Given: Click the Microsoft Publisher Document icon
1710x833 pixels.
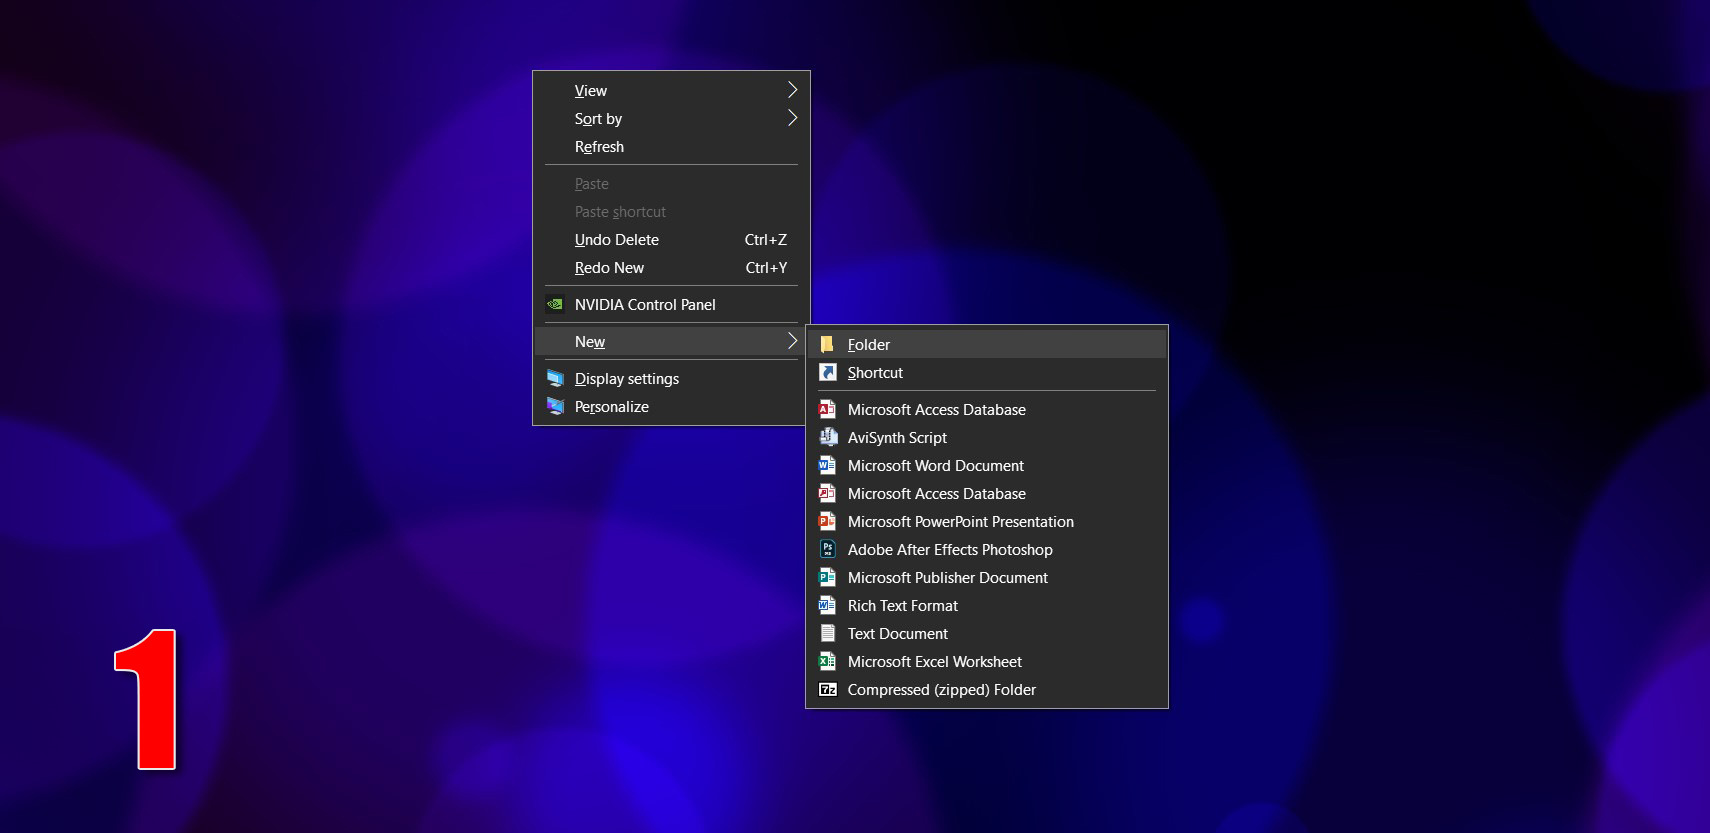Looking at the screenshot, I should [827, 577].
